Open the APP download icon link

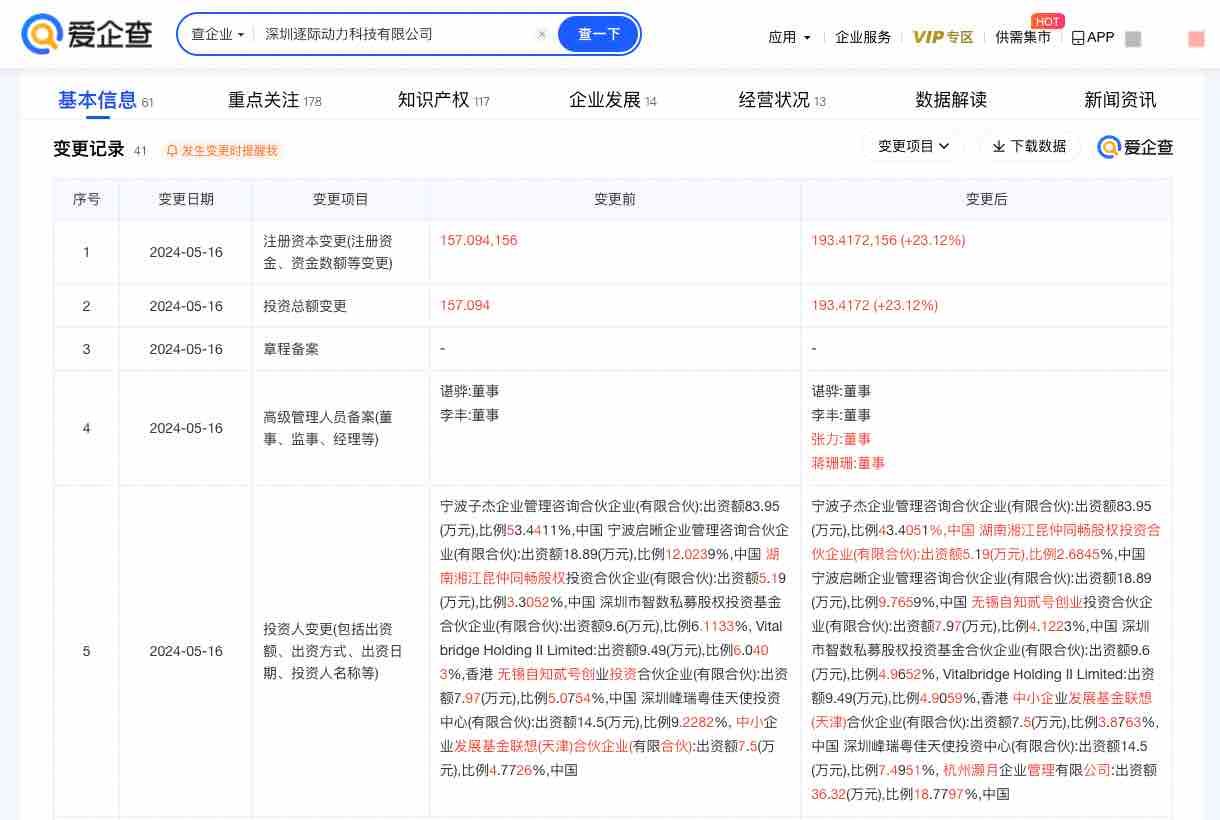pos(1092,37)
